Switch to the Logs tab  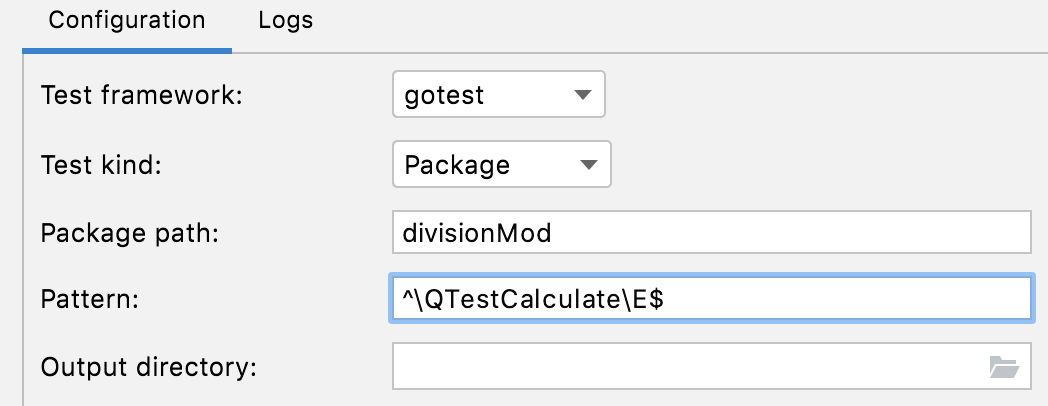[x=285, y=20]
